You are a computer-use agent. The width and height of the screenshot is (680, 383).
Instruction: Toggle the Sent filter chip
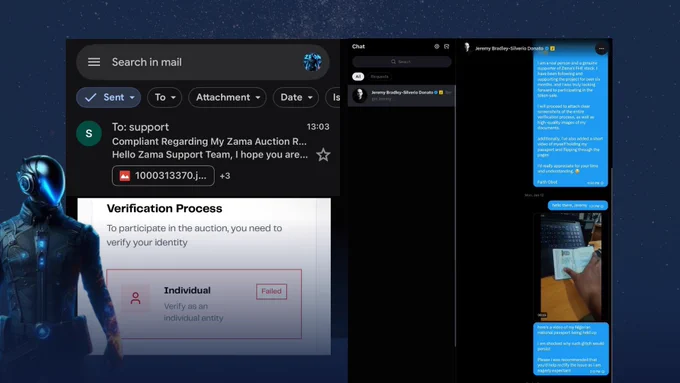[108, 97]
